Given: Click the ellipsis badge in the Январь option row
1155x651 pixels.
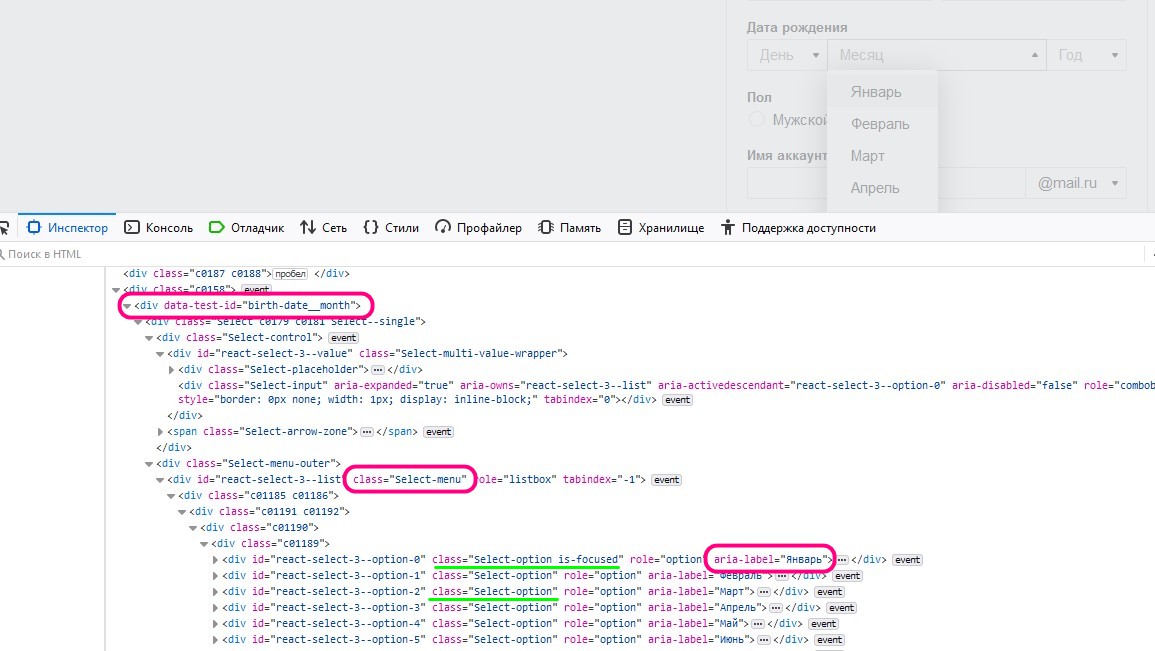Looking at the screenshot, I should (x=842, y=560).
